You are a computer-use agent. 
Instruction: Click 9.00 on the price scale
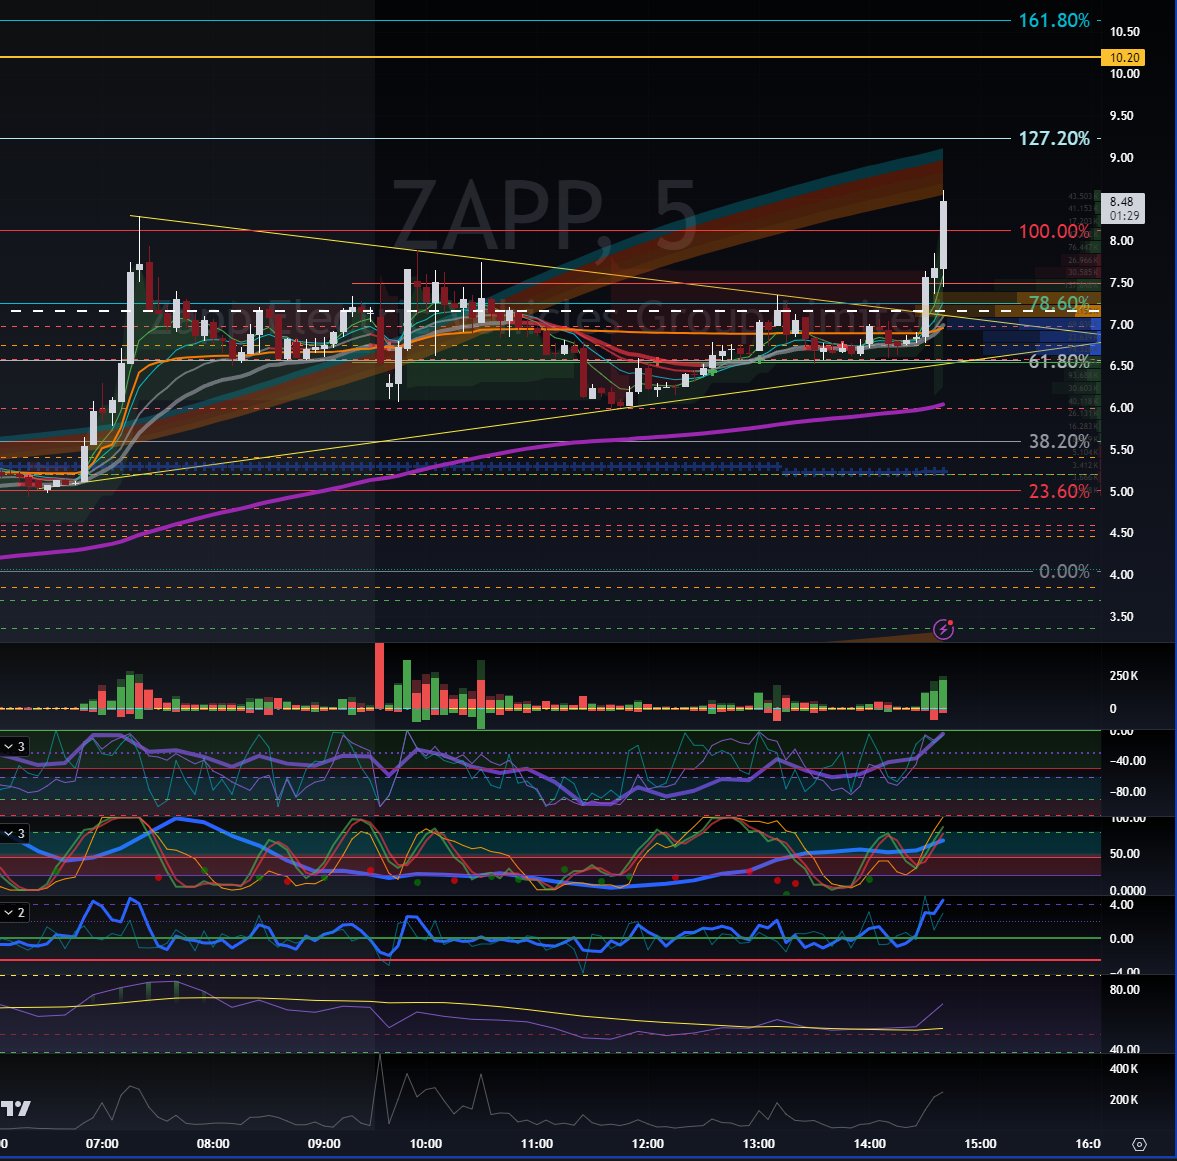click(x=1121, y=158)
